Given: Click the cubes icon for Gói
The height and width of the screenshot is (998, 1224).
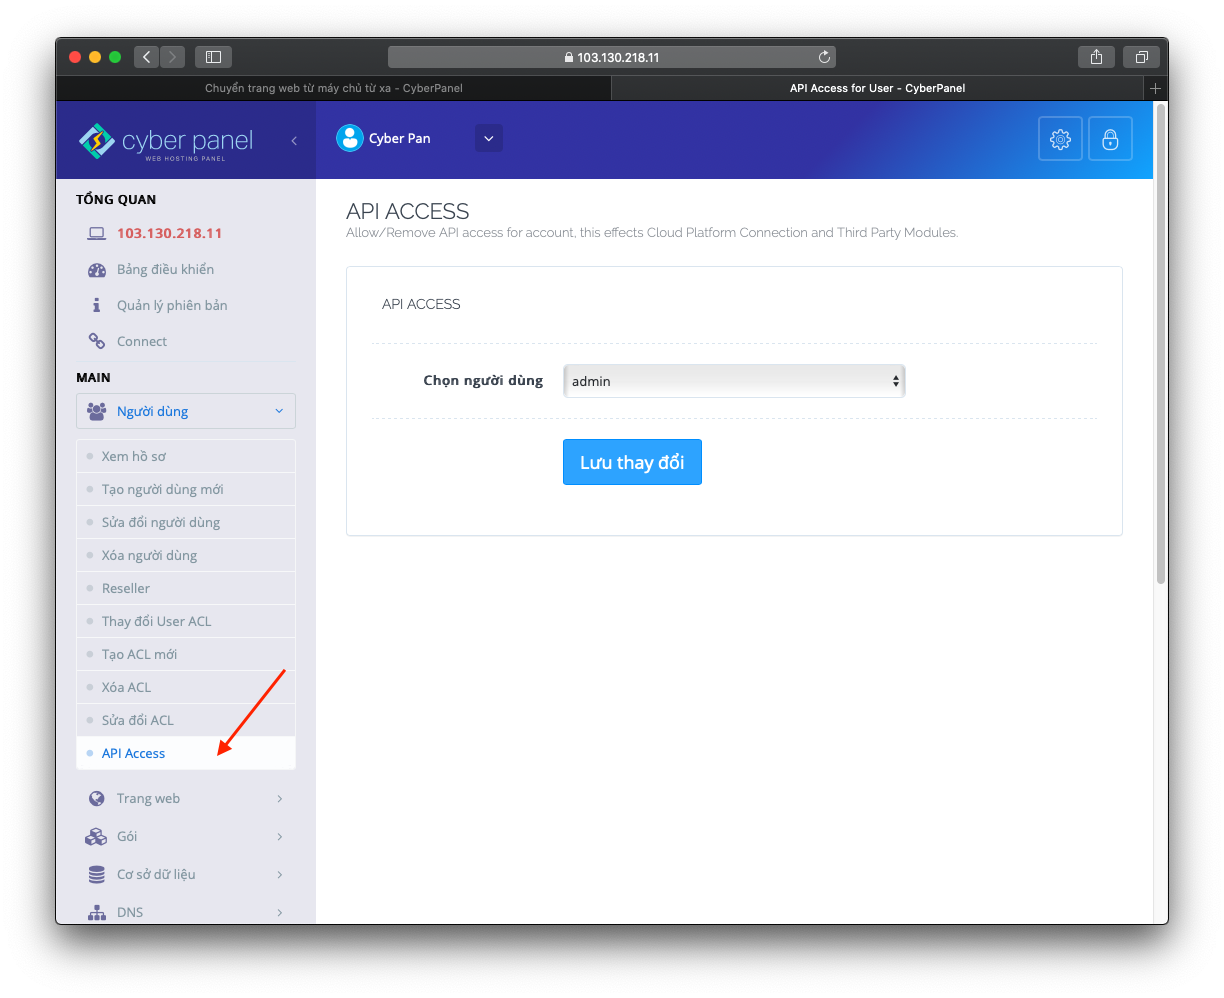Looking at the screenshot, I should (97, 836).
